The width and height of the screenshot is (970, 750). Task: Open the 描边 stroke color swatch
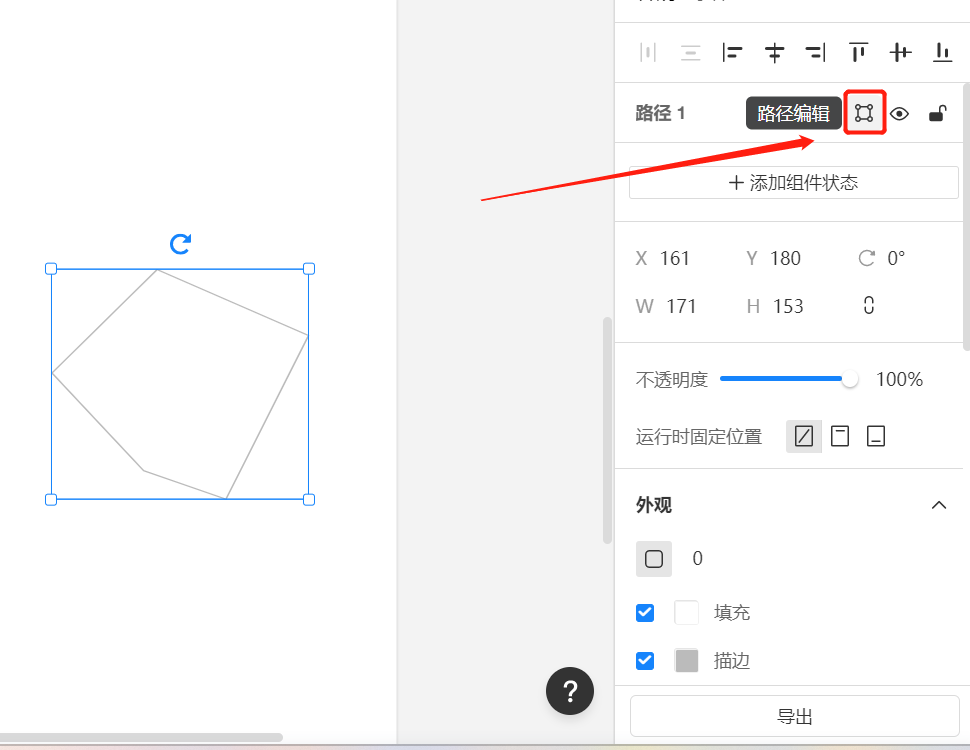coord(686,661)
